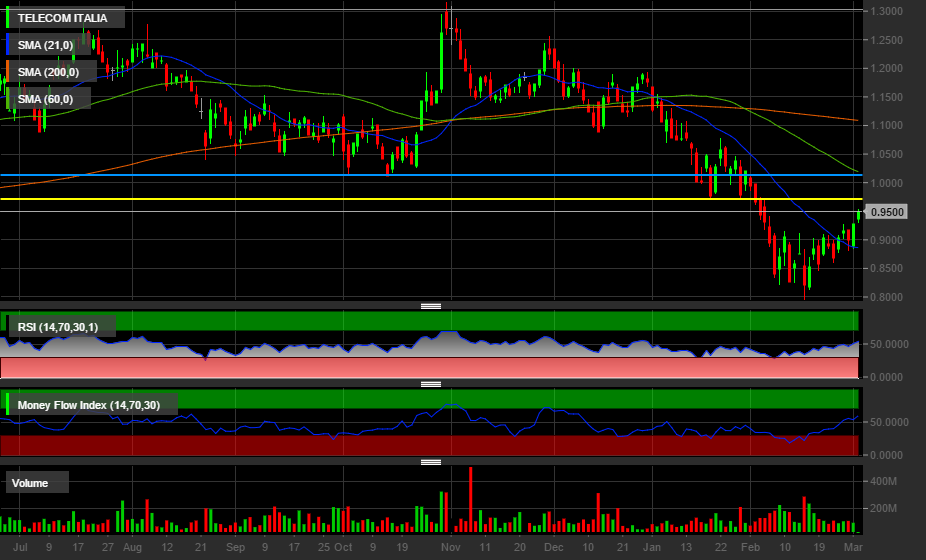Click the Mar date label on time axis
Viewport: 926px width, 560px height.
(853, 547)
